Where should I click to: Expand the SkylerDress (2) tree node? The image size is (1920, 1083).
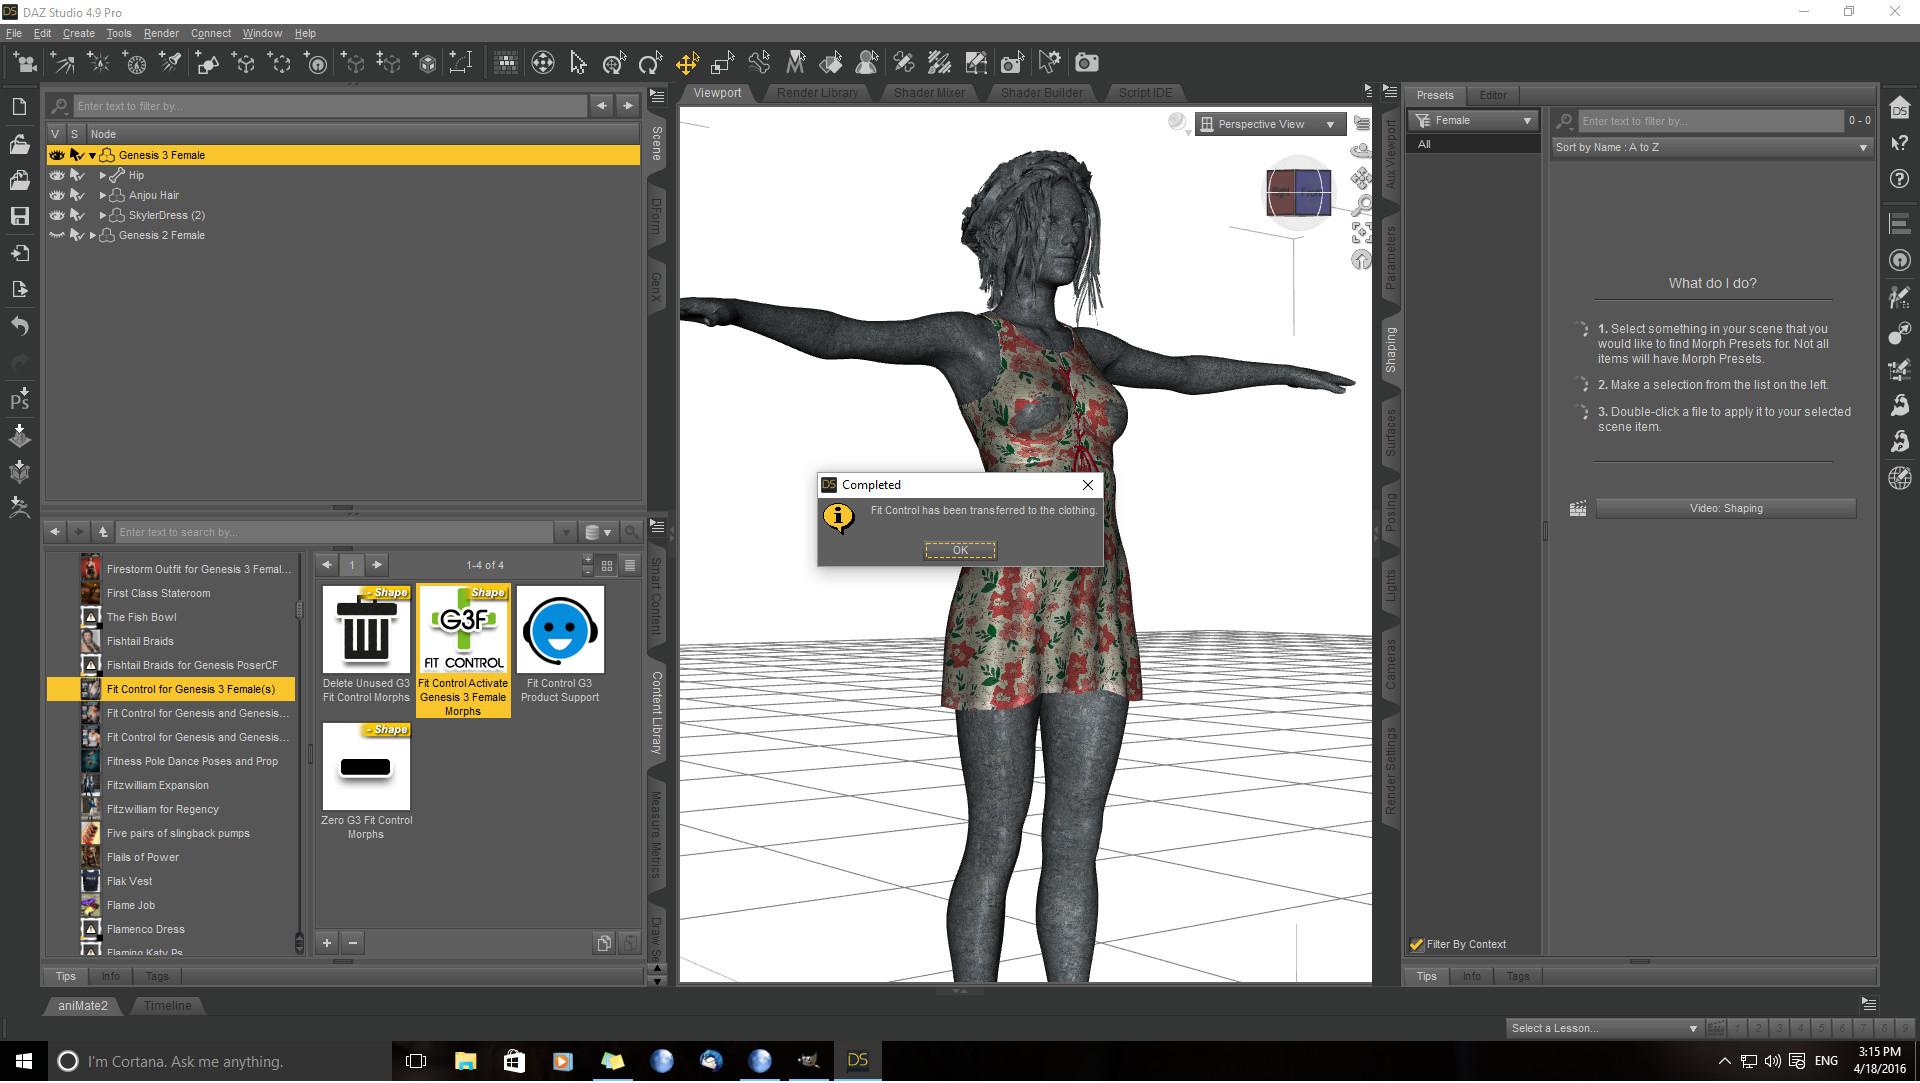(103, 215)
